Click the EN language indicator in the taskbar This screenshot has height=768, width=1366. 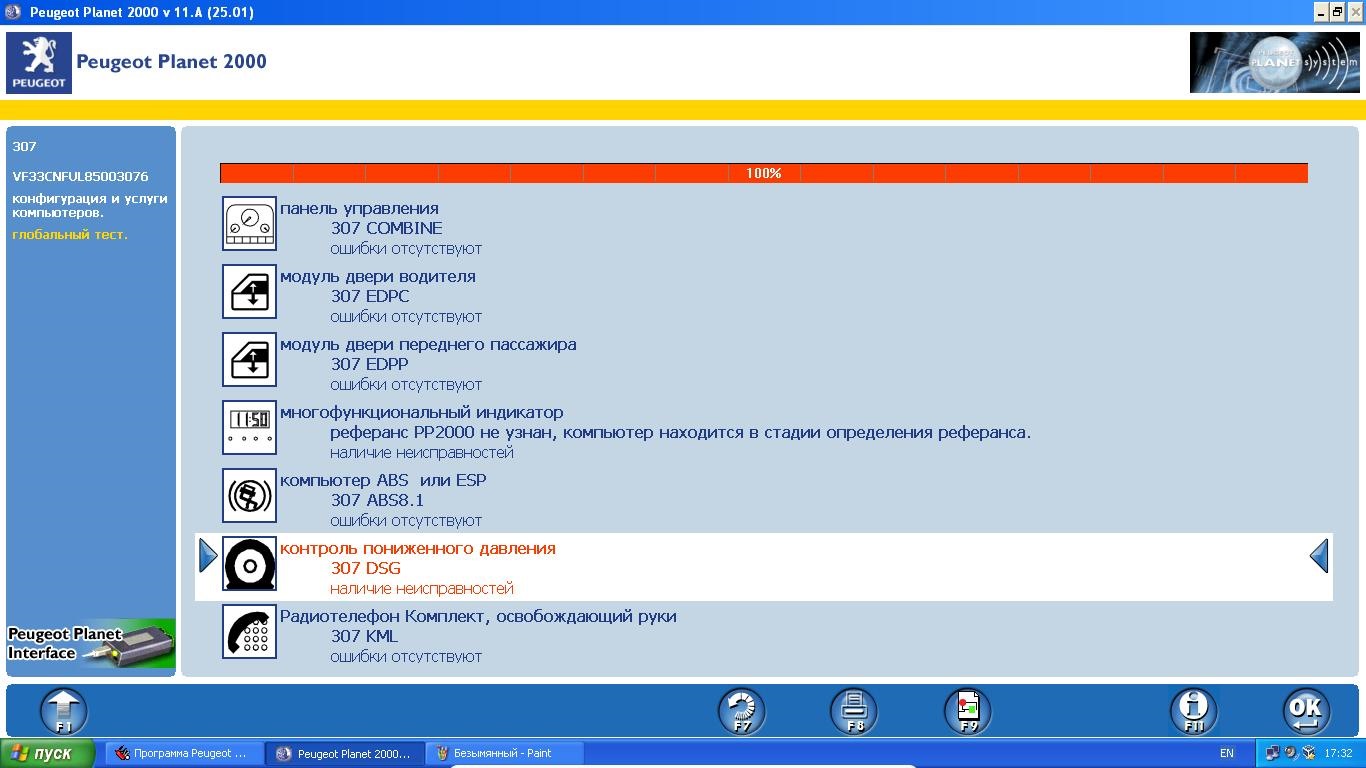(x=1227, y=753)
